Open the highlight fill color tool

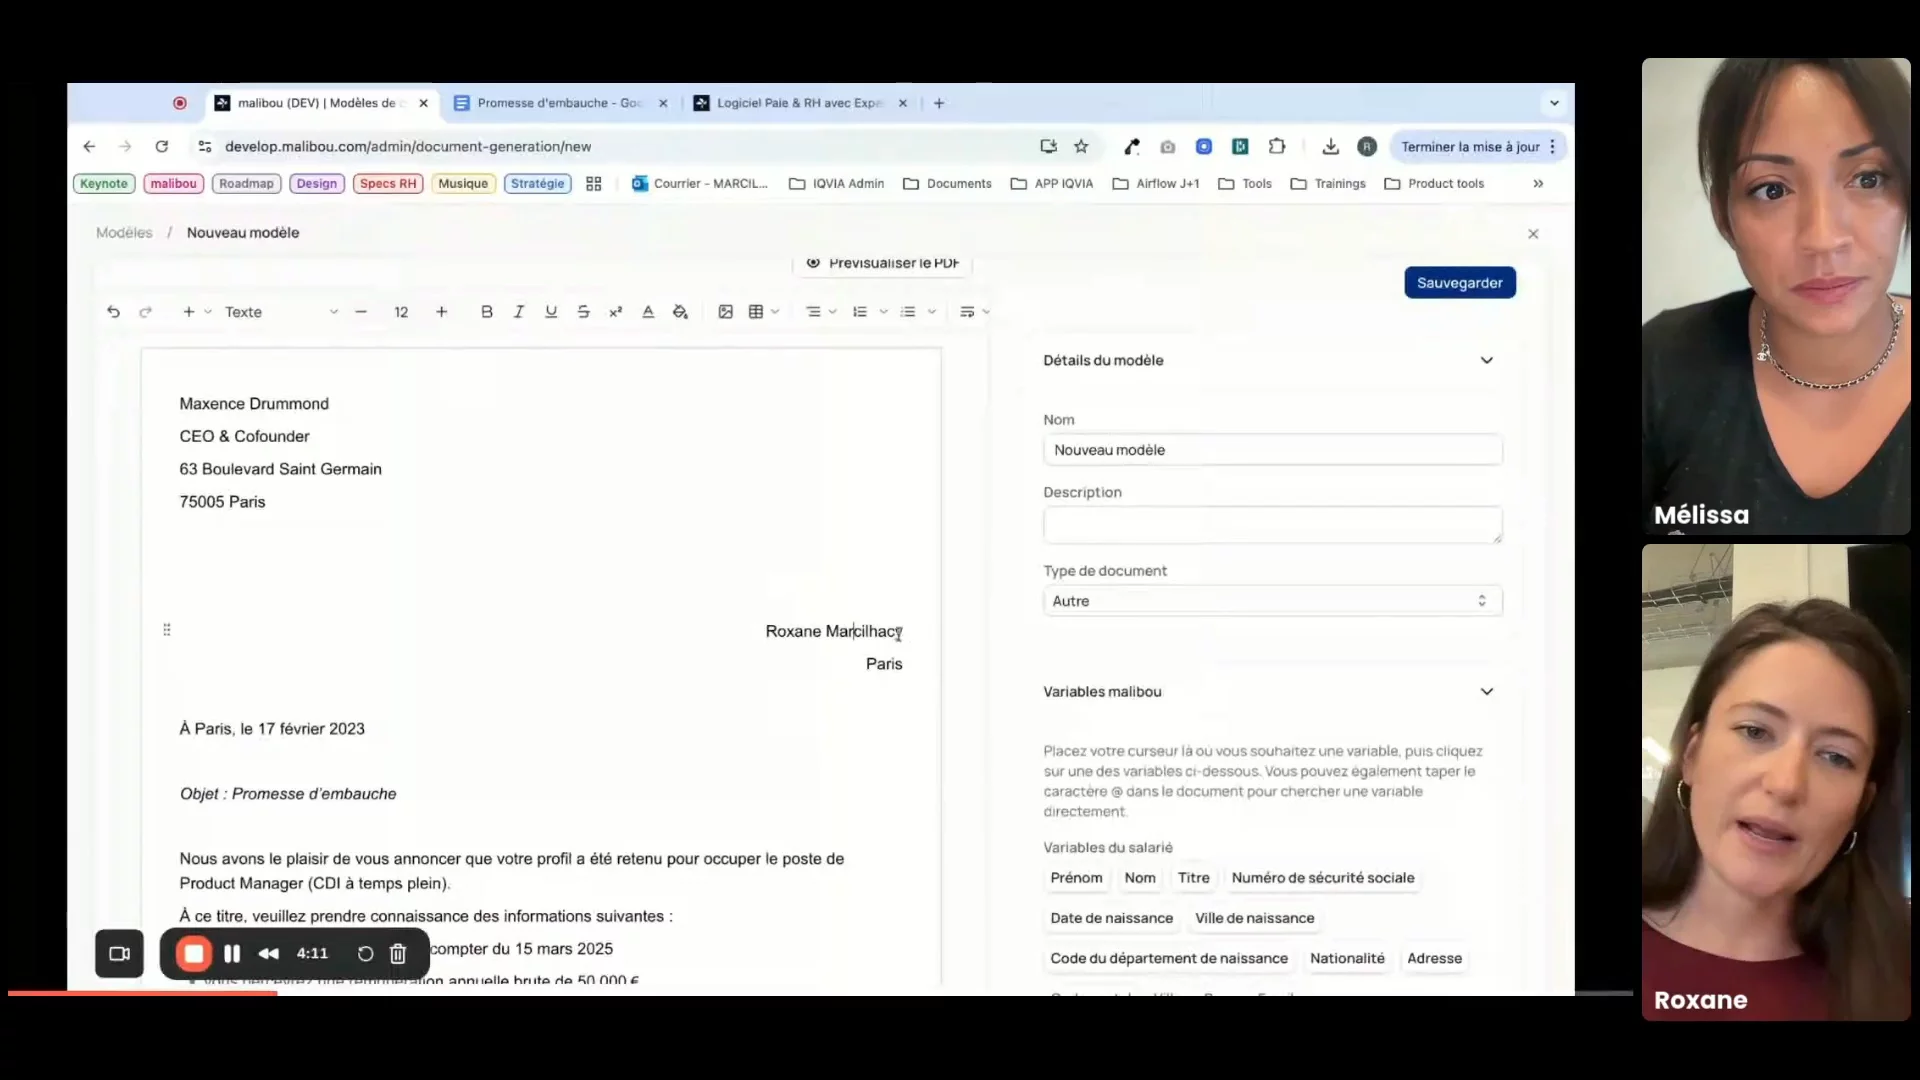click(x=680, y=312)
